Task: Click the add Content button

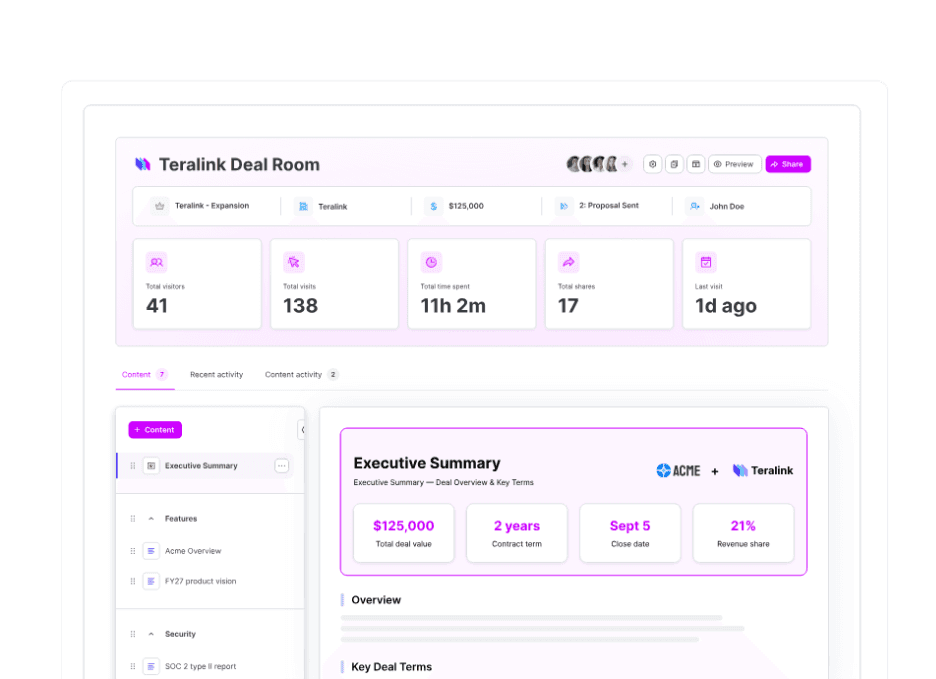Action: click(155, 430)
